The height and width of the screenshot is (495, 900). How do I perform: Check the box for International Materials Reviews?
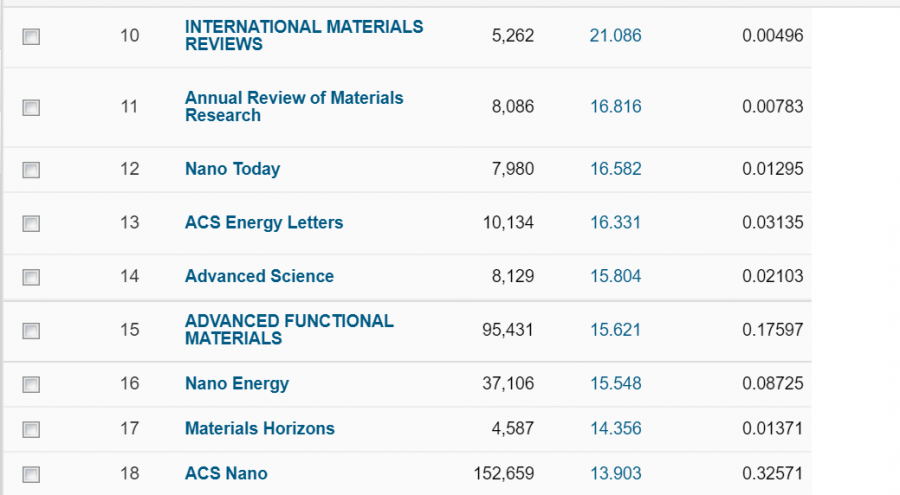pos(31,37)
